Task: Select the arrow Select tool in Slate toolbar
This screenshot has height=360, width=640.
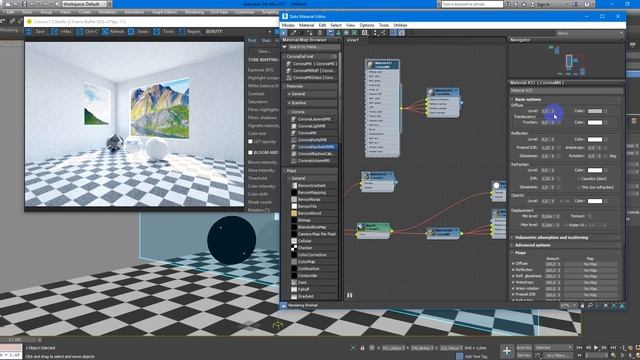Action: coord(284,33)
